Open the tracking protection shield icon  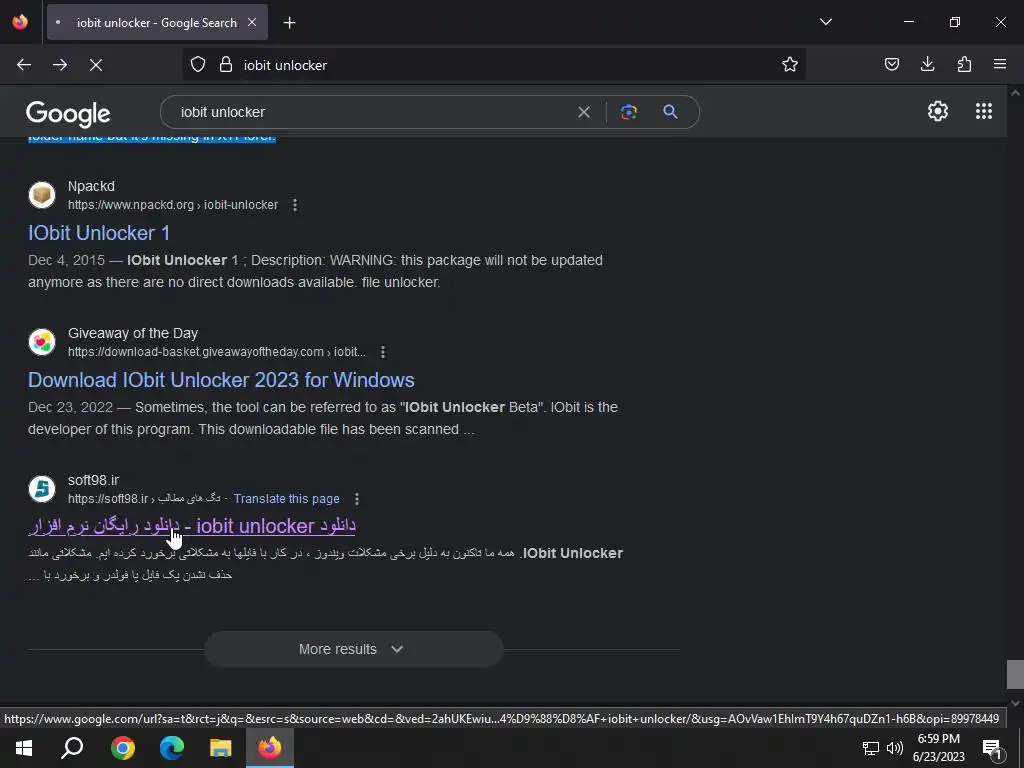click(x=198, y=65)
